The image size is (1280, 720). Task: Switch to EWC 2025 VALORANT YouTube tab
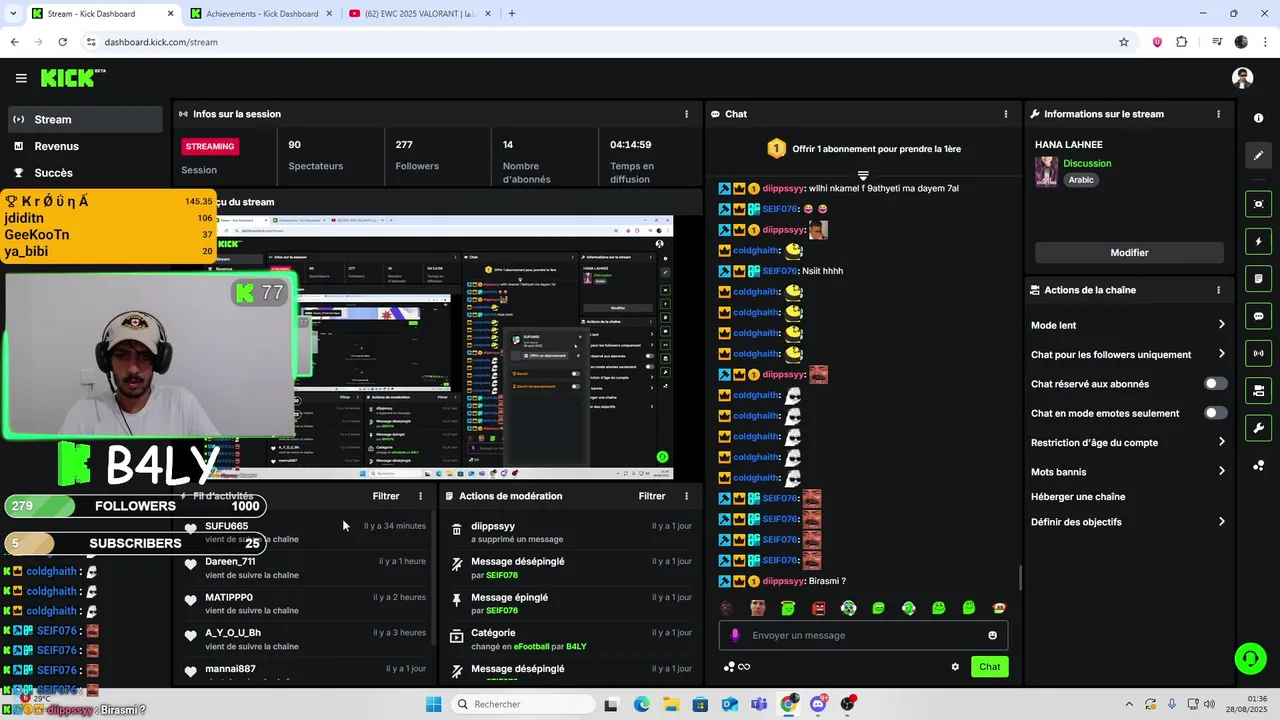418,14
